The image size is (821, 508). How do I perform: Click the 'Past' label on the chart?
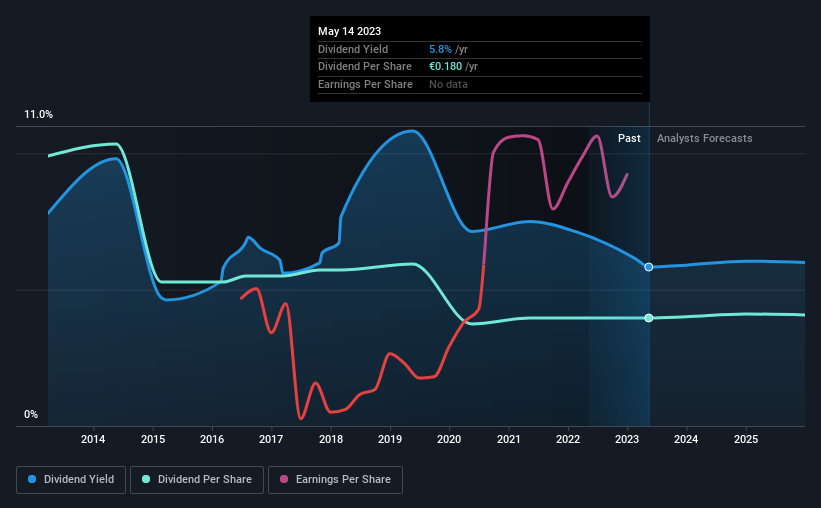(629, 138)
